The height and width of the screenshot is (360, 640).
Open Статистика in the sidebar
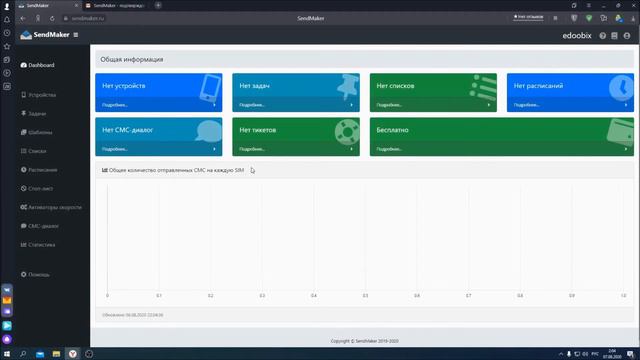pyautogui.click(x=38, y=245)
